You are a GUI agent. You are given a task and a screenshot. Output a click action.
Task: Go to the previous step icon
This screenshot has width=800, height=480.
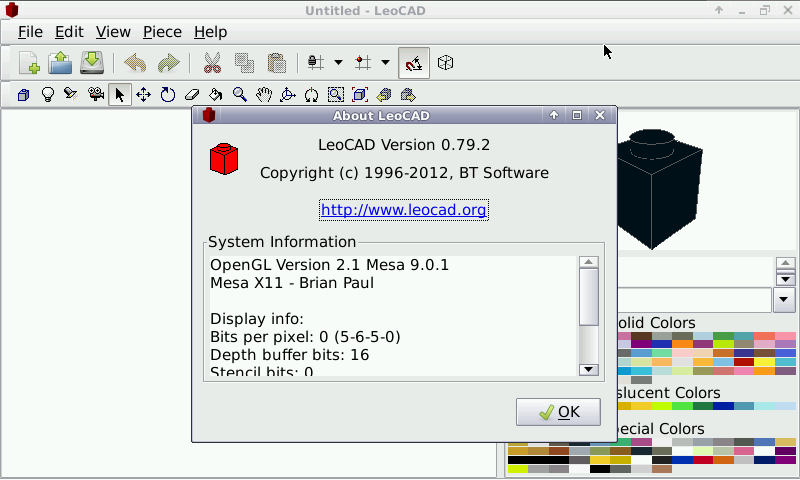pos(384,95)
